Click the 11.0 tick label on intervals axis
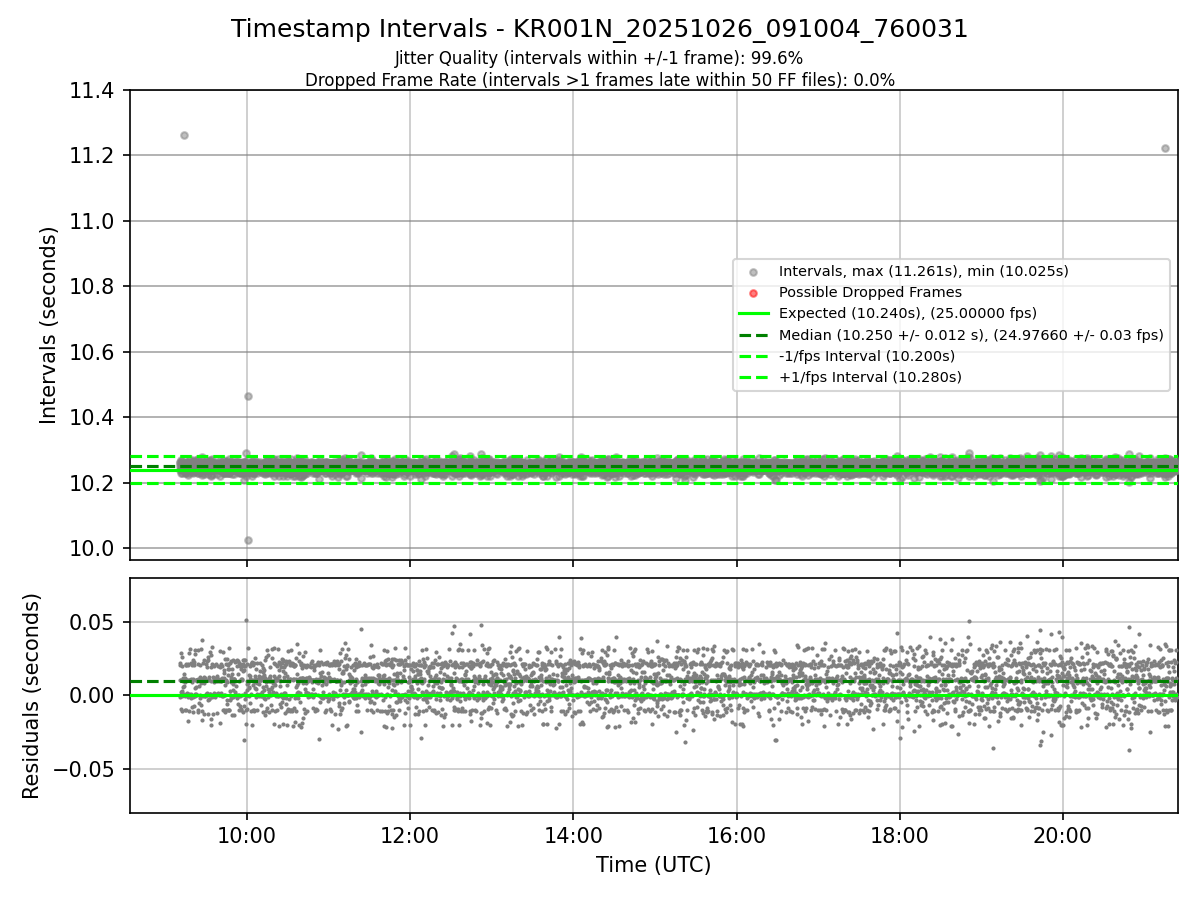The image size is (1200, 900). pyautogui.click(x=94, y=221)
